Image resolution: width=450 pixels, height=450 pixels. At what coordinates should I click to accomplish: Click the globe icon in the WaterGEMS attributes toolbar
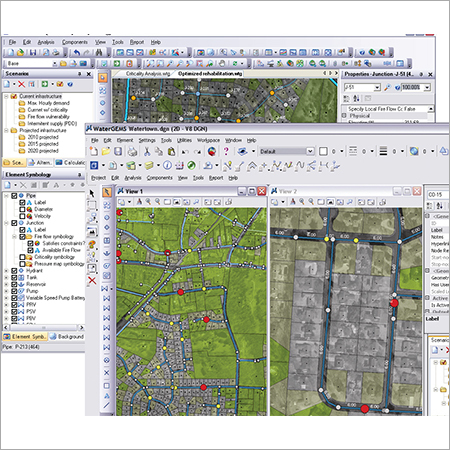(x=414, y=151)
